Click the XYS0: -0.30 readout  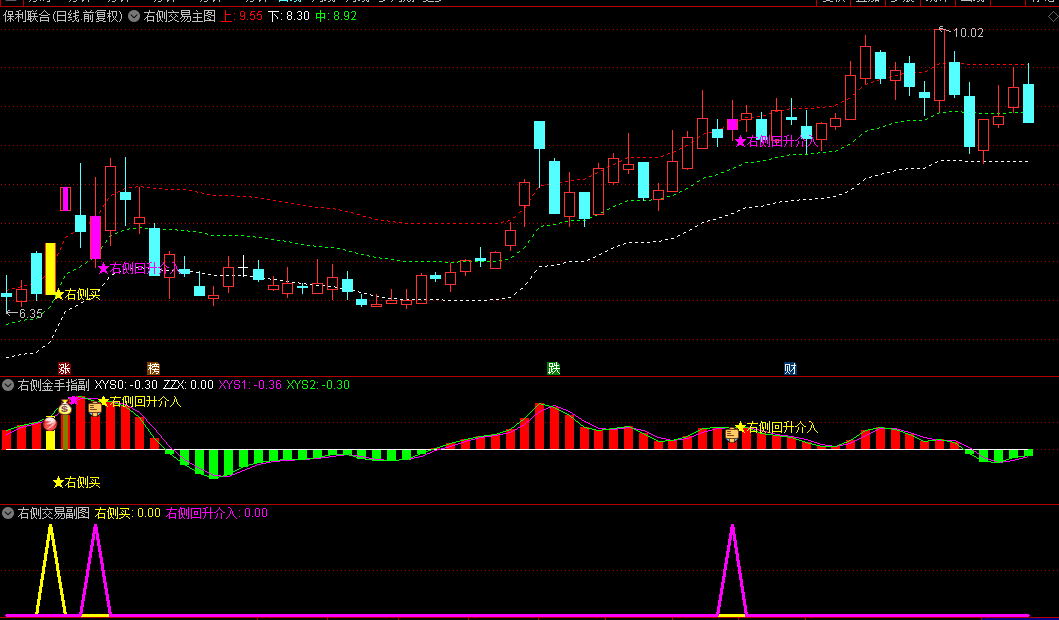tap(126, 385)
